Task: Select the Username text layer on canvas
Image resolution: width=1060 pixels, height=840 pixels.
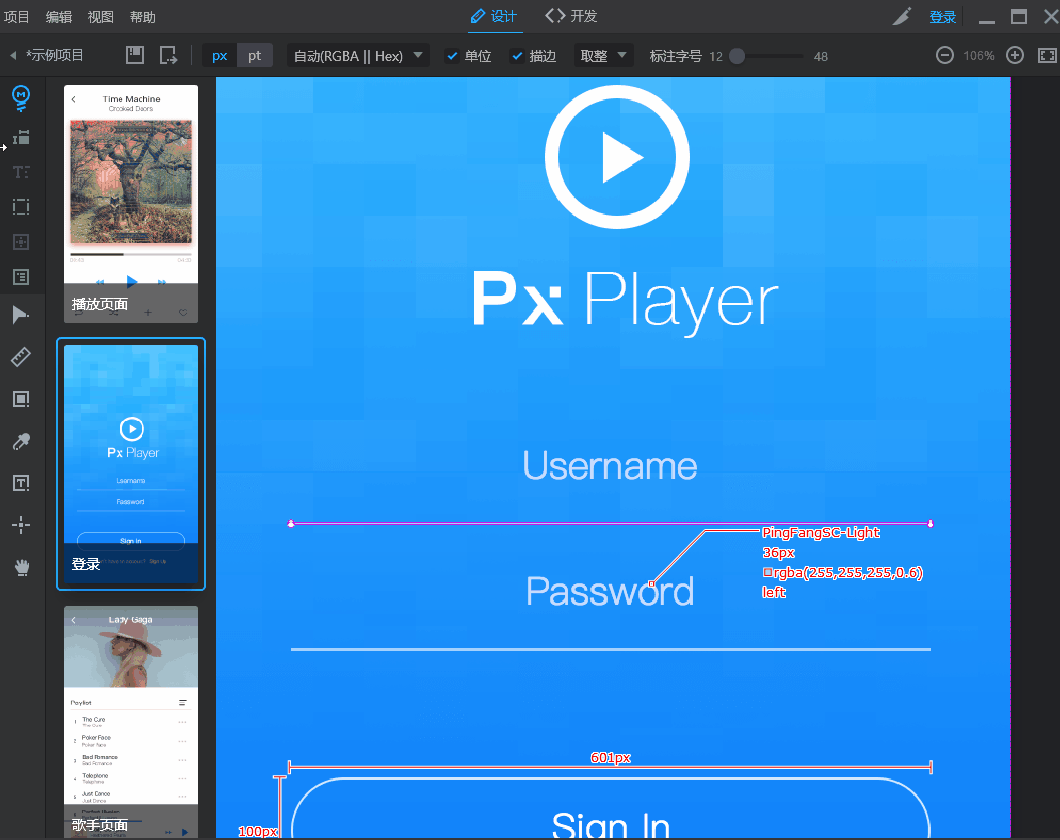Action: pyautogui.click(x=610, y=466)
